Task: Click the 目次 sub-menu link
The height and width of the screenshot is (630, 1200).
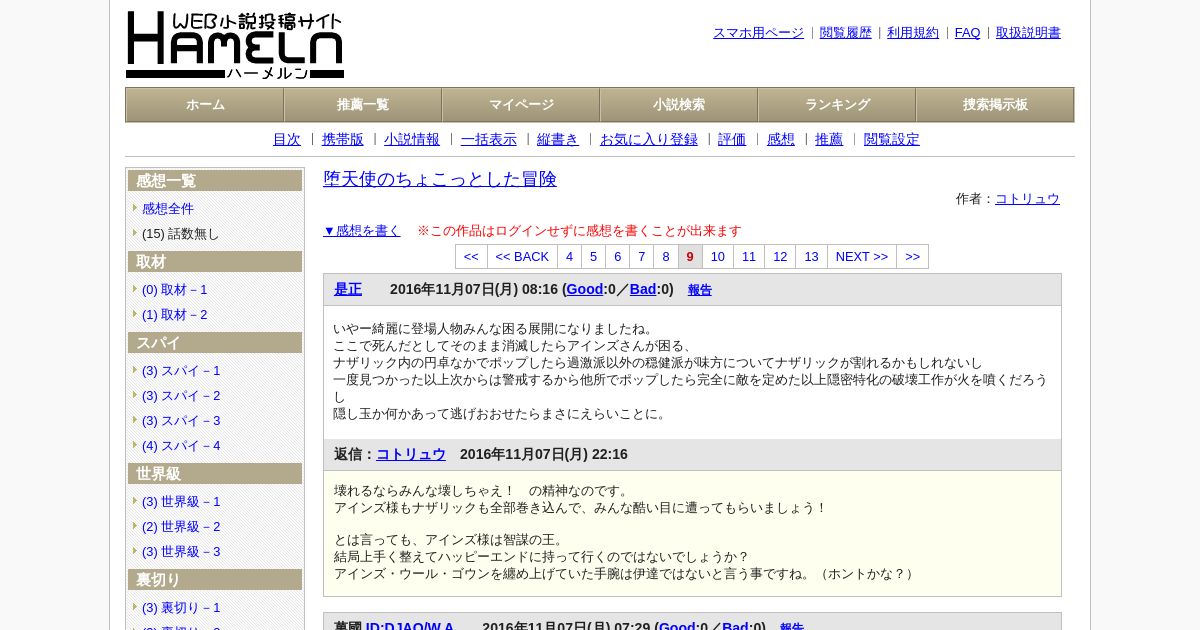Action: click(287, 140)
